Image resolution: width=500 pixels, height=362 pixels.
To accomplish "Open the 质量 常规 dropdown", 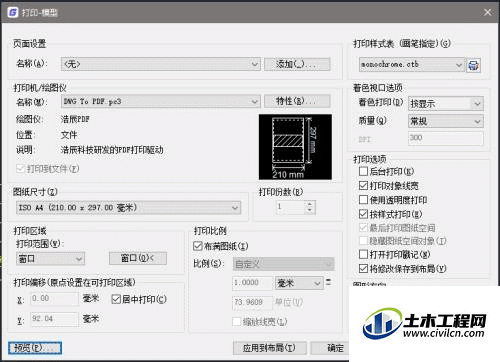I will tap(446, 121).
